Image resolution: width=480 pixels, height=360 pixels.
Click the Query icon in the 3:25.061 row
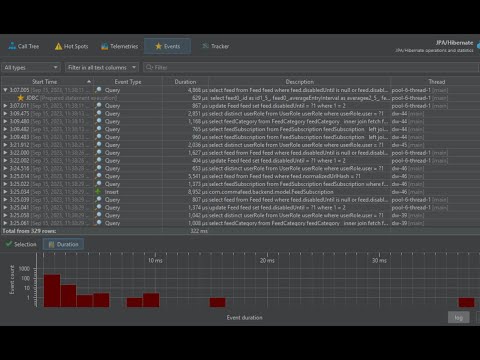coord(99,223)
